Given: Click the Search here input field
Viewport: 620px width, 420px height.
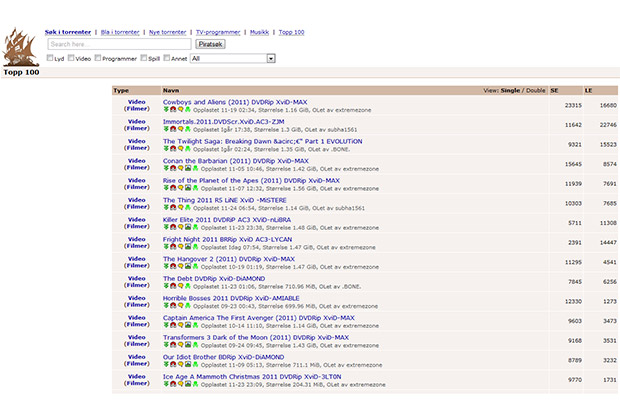Looking at the screenshot, I should (x=119, y=44).
